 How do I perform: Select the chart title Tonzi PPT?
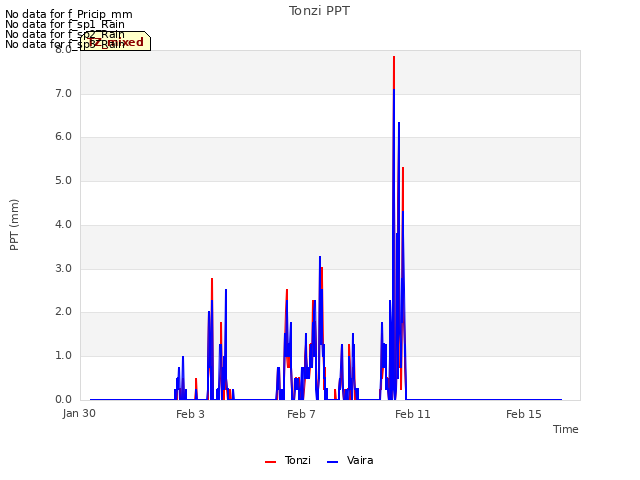coord(319,11)
